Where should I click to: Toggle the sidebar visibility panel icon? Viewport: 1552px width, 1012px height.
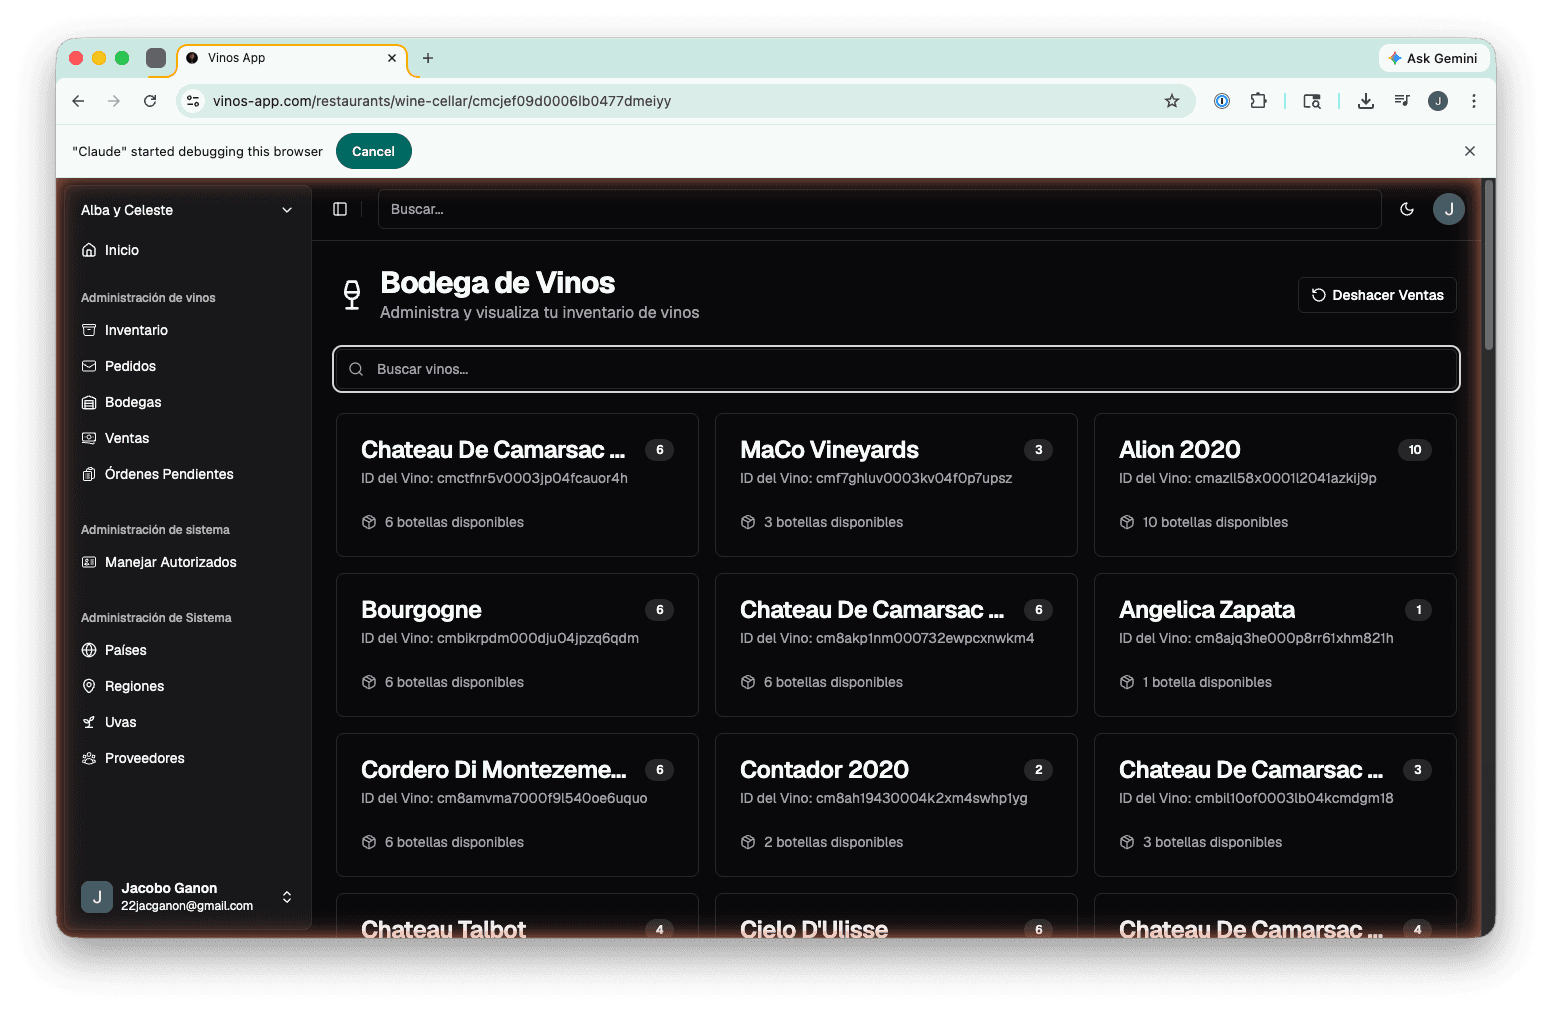coord(340,209)
